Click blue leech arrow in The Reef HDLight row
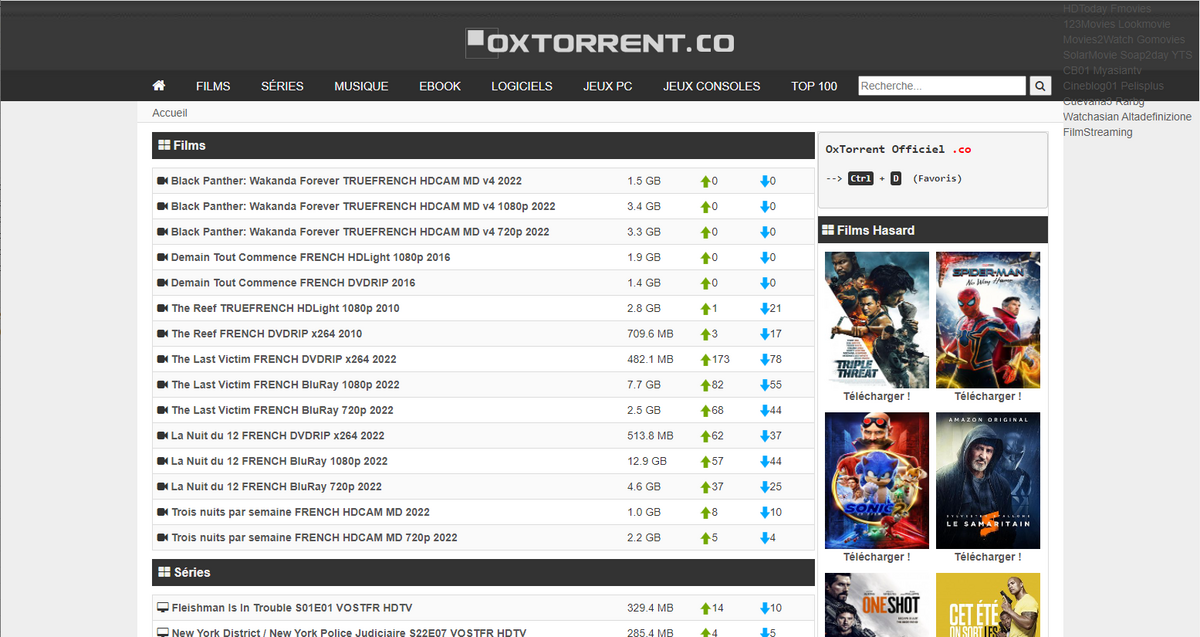Image resolution: width=1200 pixels, height=637 pixels. point(765,308)
